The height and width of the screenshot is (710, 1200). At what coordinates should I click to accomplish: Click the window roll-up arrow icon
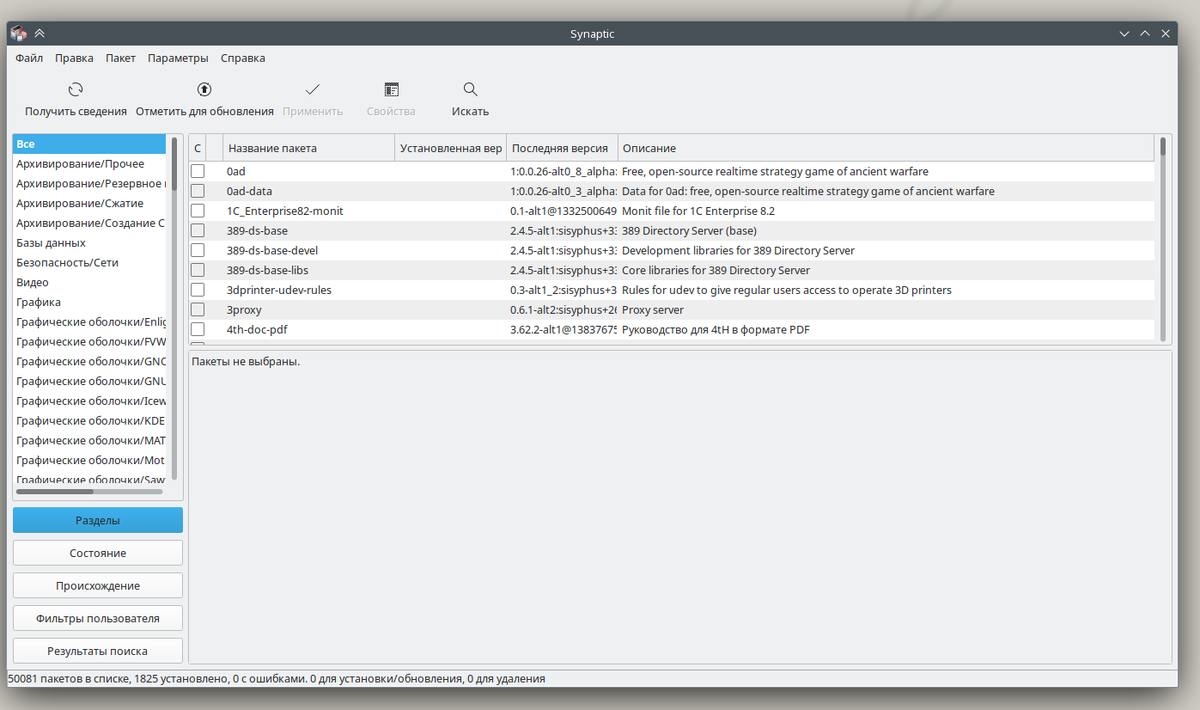(38, 32)
